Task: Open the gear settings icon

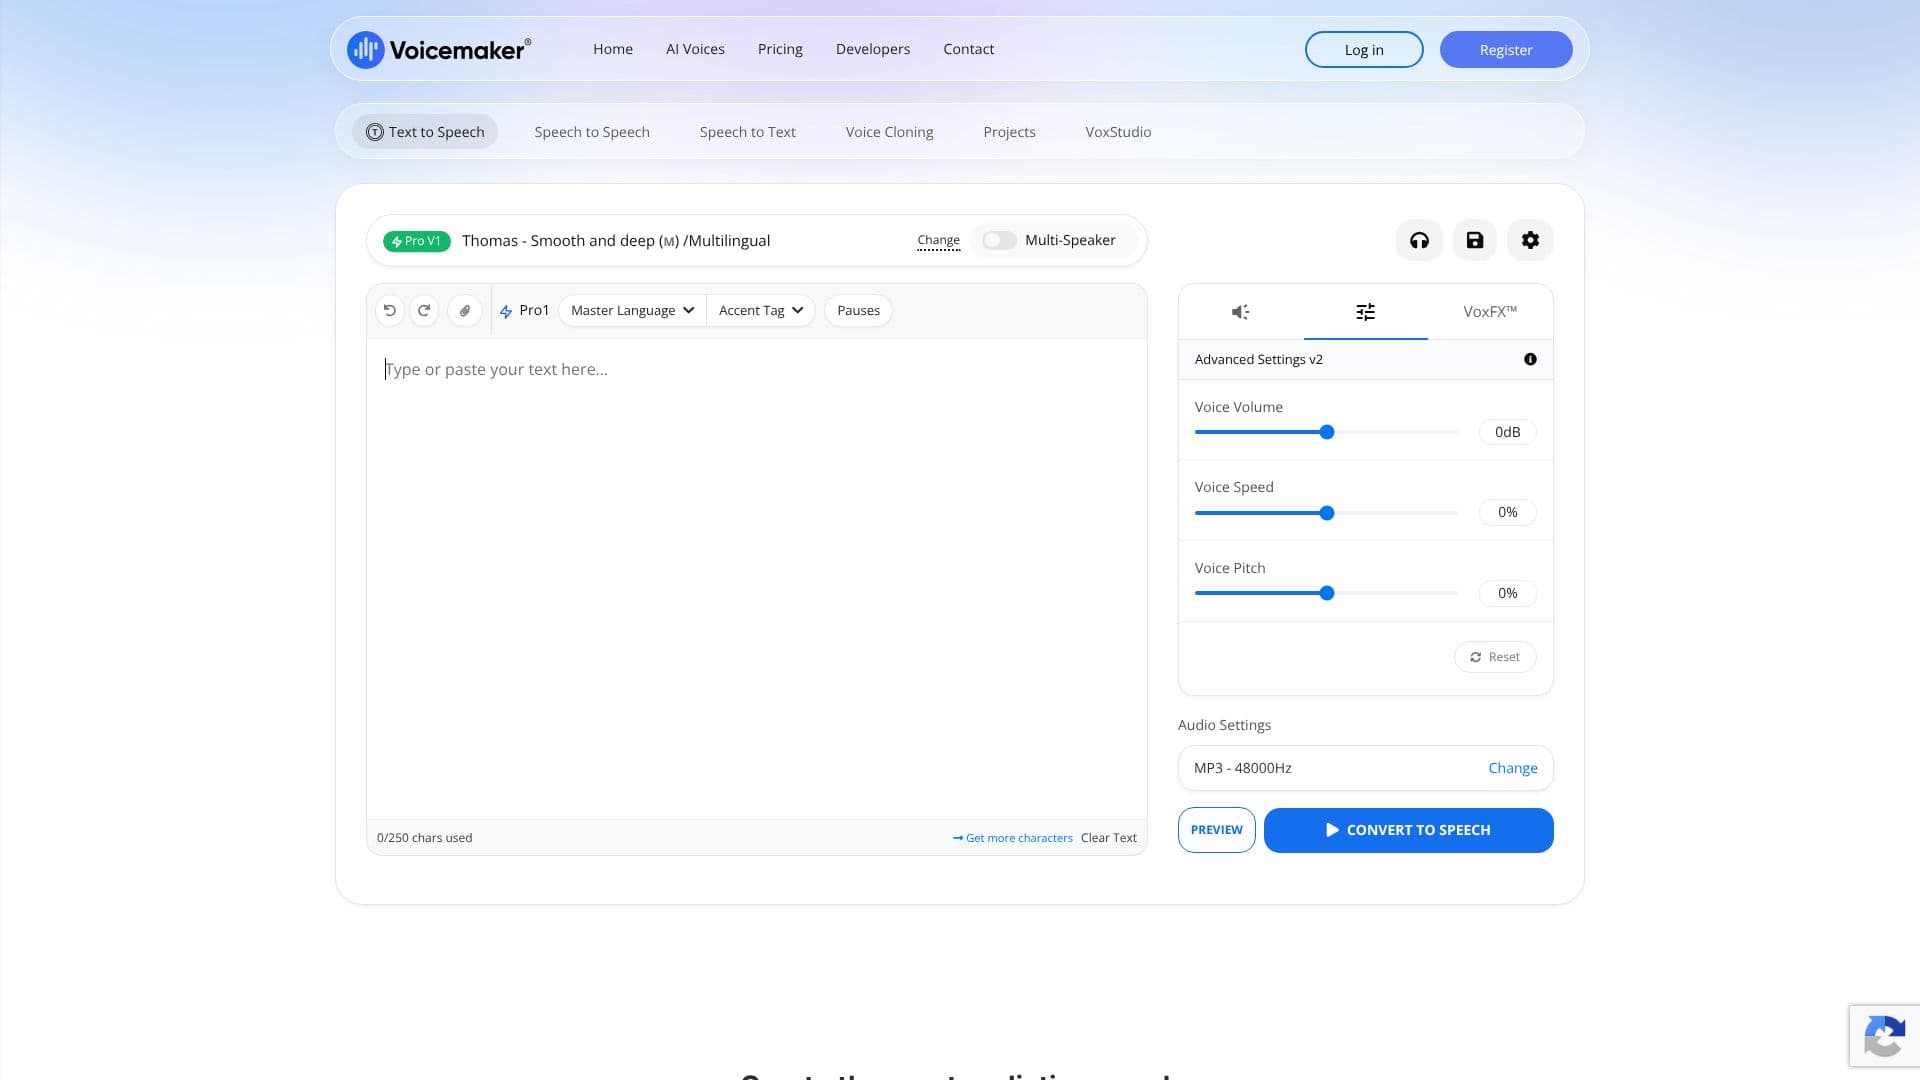Action: 1530,240
